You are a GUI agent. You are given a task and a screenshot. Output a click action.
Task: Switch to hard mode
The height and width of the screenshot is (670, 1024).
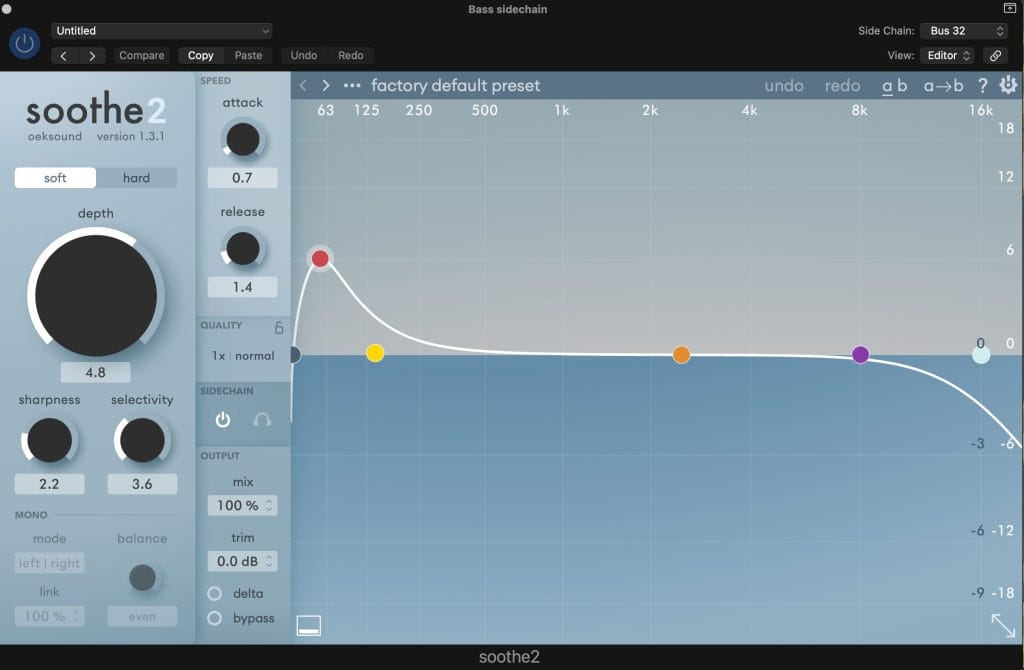[x=136, y=178]
